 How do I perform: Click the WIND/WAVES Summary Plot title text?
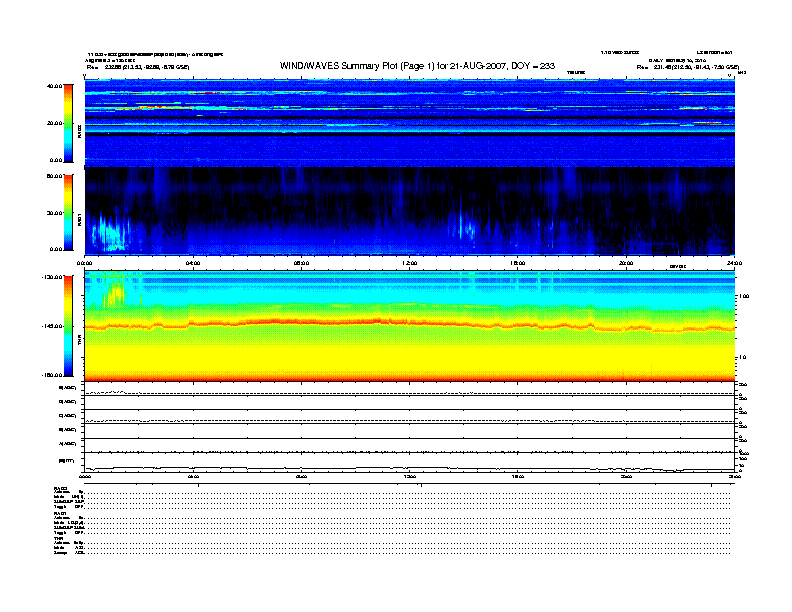pos(417,66)
